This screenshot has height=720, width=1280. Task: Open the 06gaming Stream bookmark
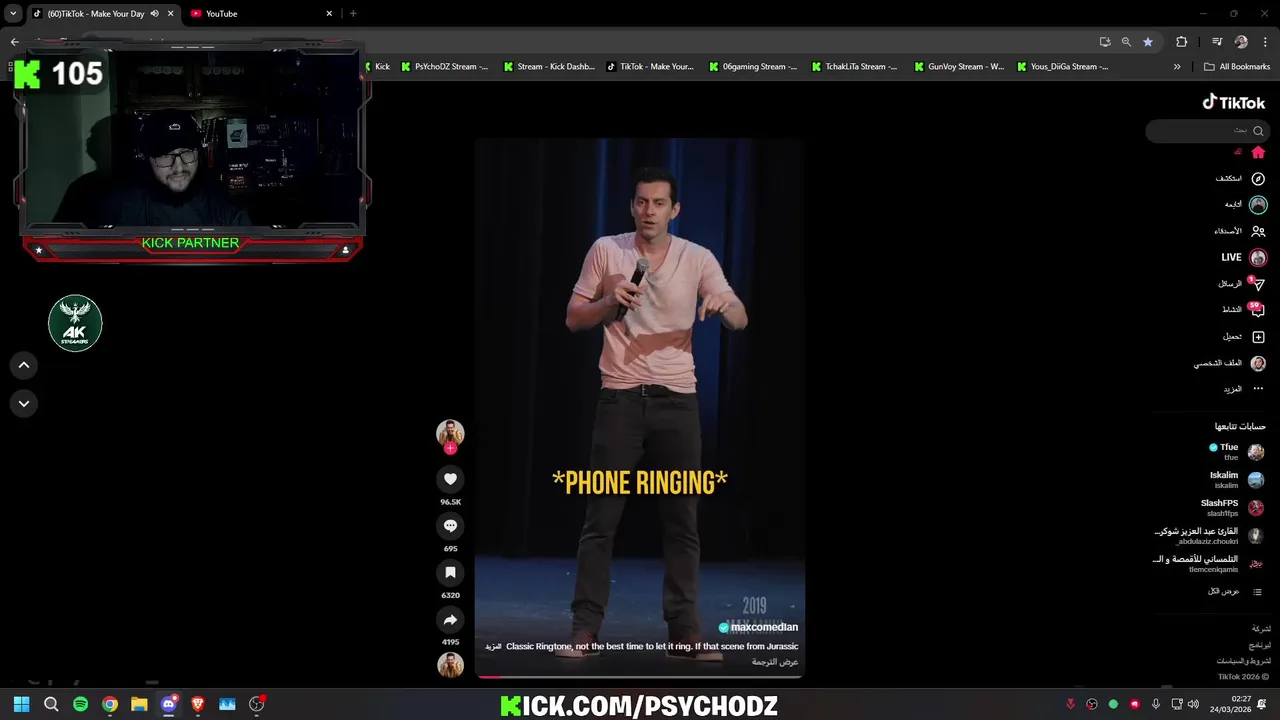click(x=753, y=67)
